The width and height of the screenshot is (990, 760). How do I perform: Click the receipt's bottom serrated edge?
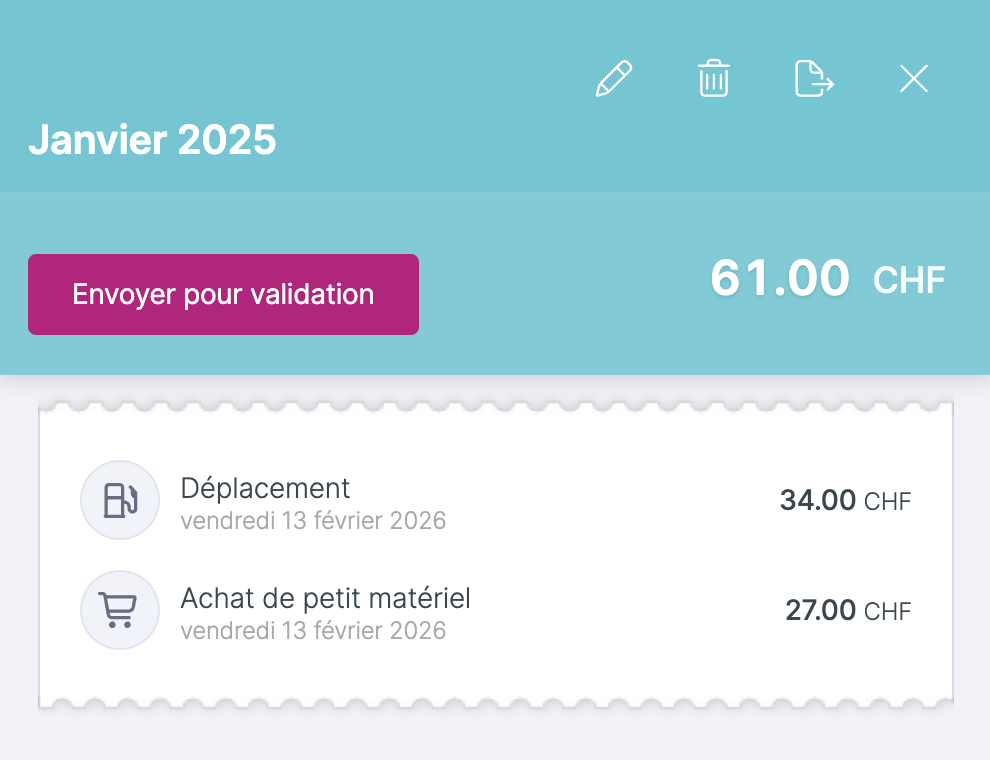495,703
